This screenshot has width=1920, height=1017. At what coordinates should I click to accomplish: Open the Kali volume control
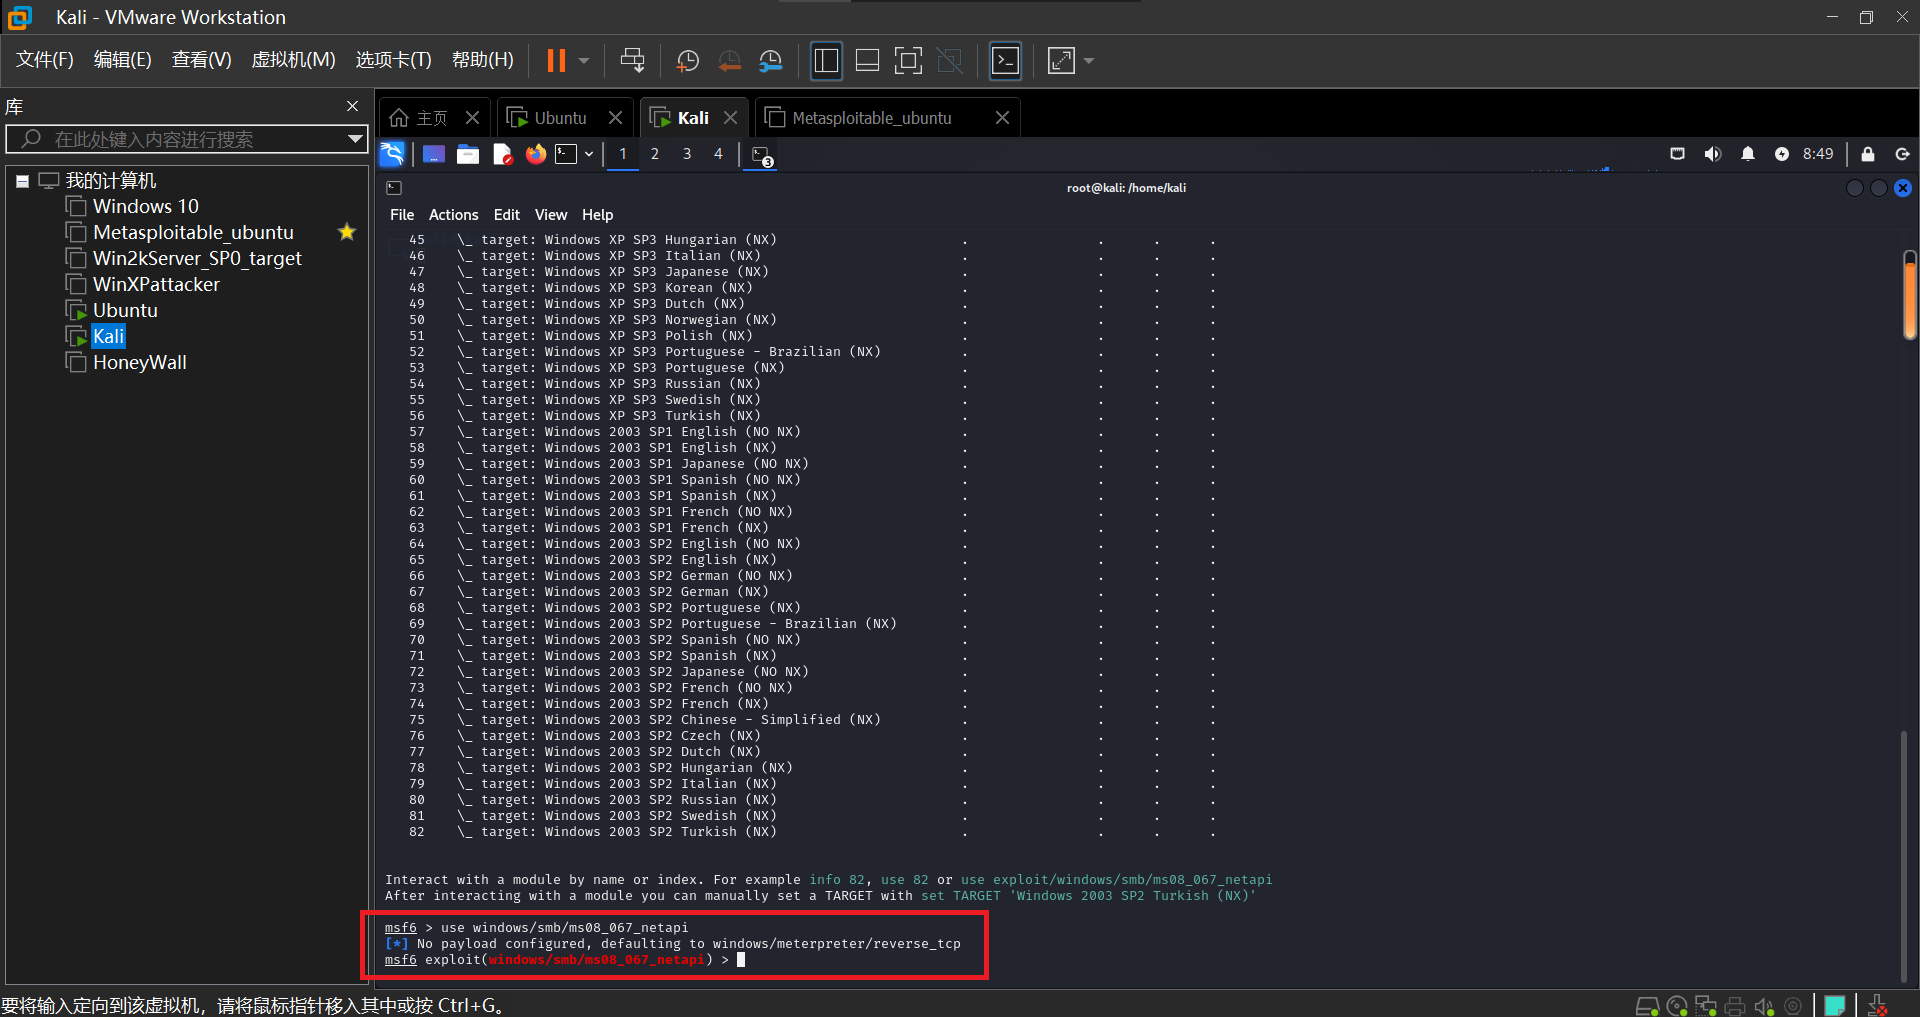point(1713,154)
